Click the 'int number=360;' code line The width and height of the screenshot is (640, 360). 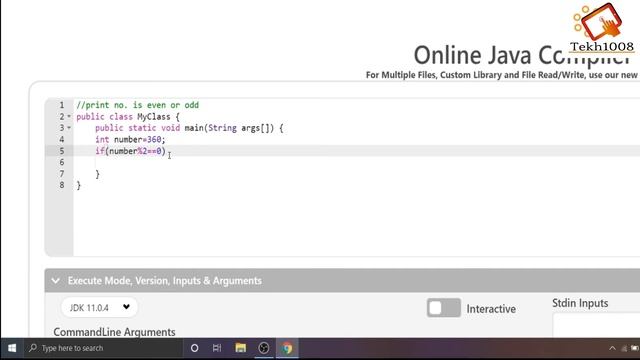point(130,140)
